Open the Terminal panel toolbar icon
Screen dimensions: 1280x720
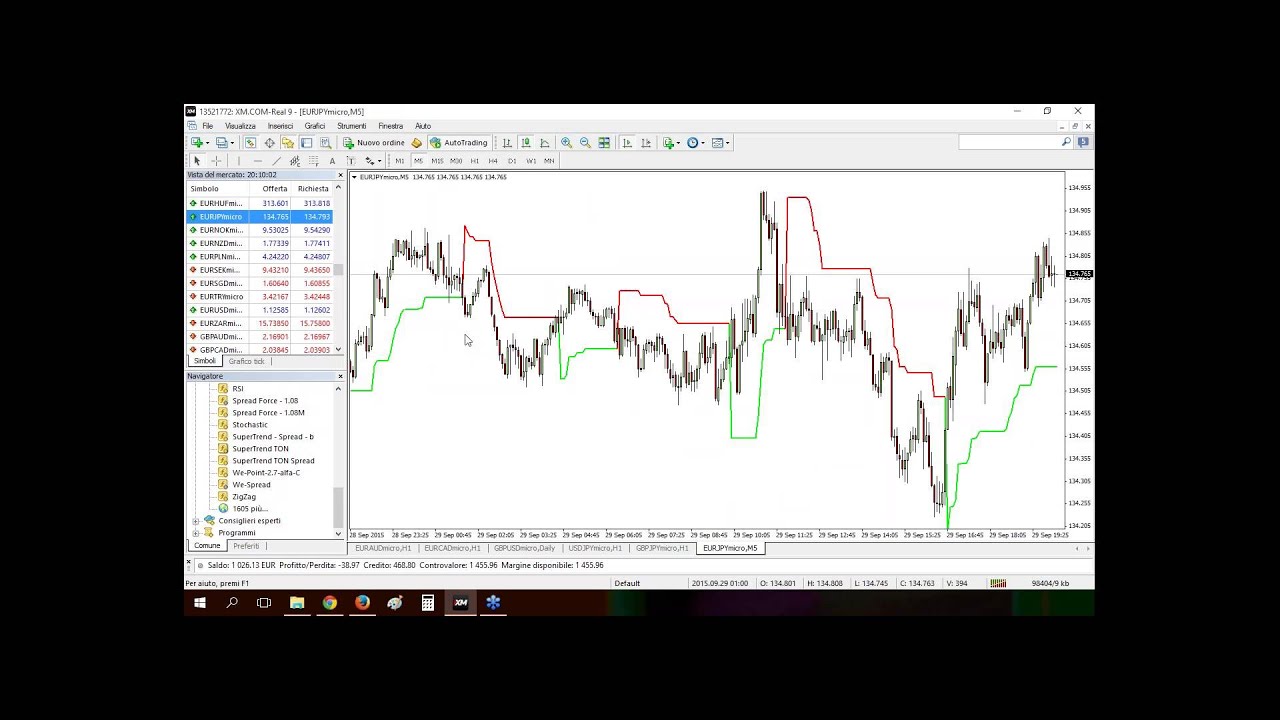(307, 143)
